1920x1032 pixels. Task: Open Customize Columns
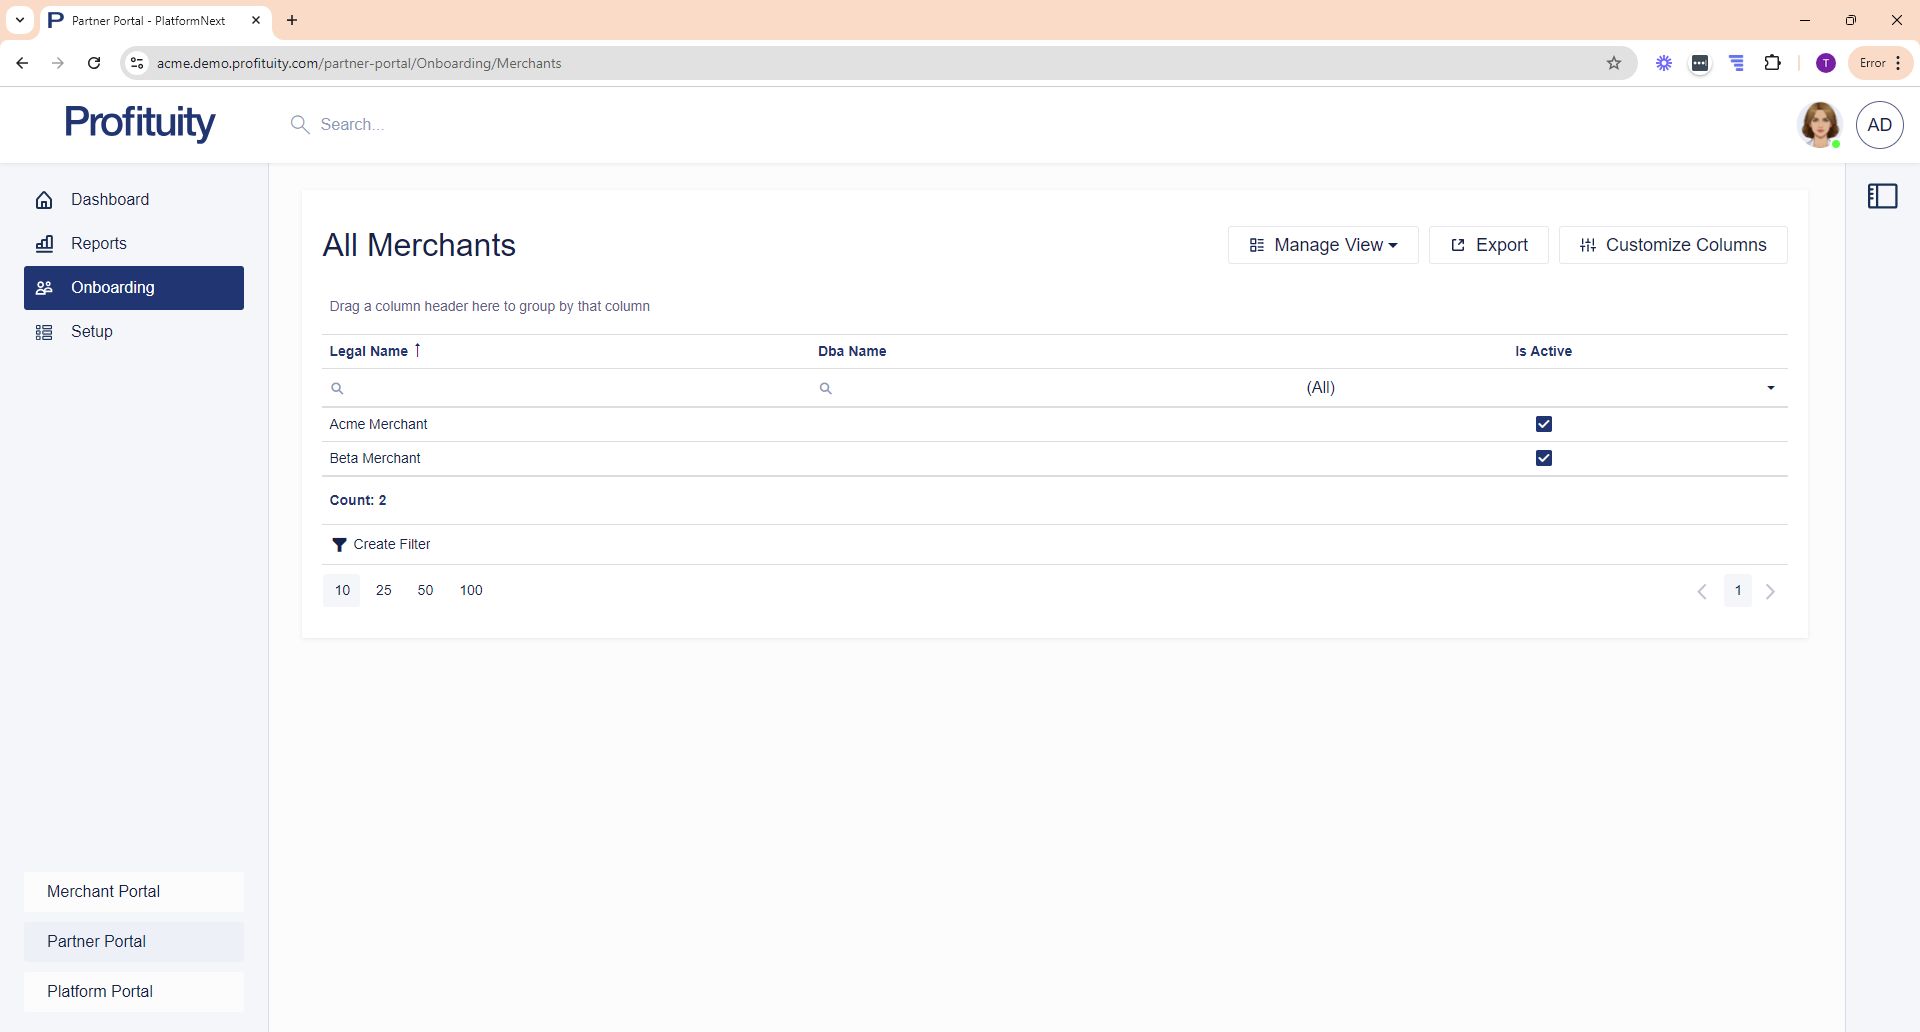(1672, 245)
